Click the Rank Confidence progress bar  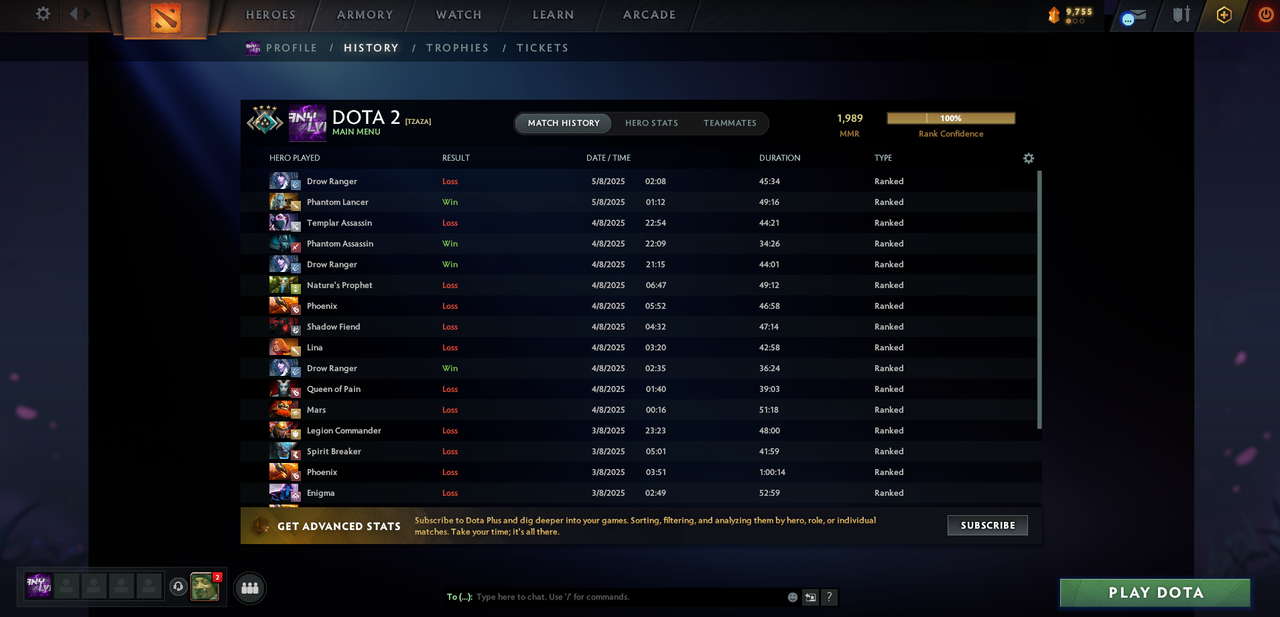pyautogui.click(x=951, y=118)
